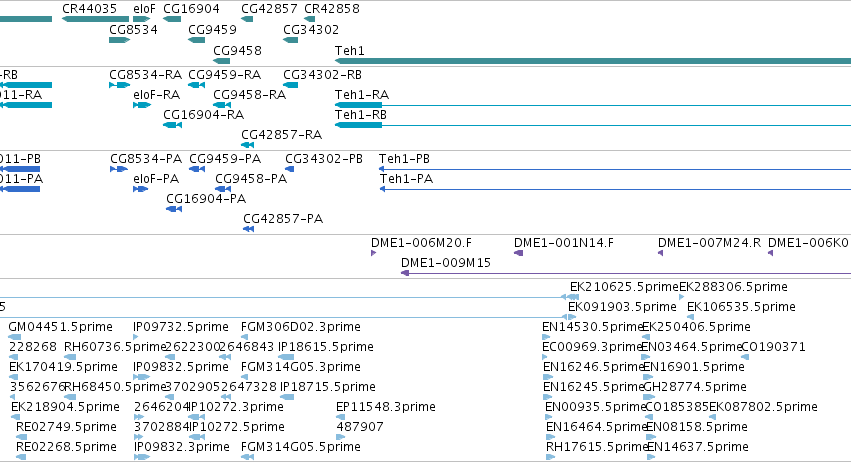This screenshot has height=462, width=851.
Task: Click the DME1-009M15 BAC label
Action: (x=446, y=263)
